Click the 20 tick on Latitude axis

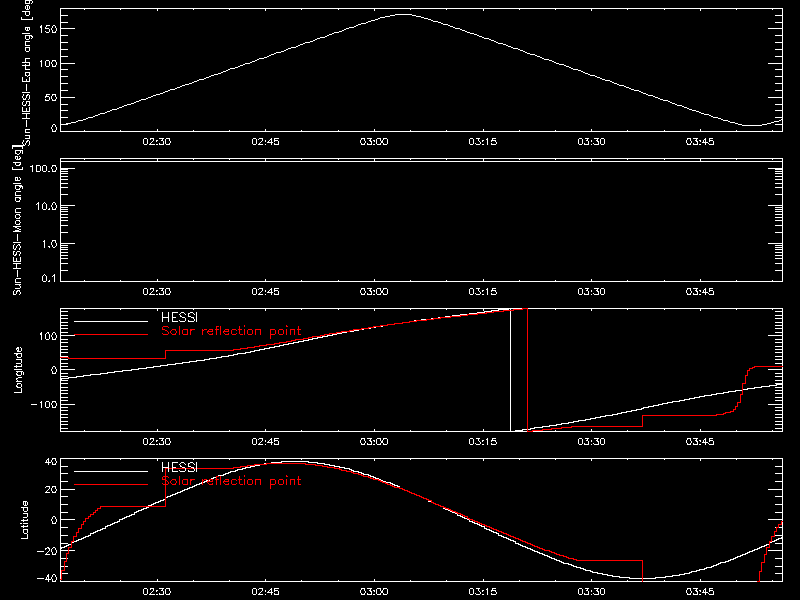(51, 489)
